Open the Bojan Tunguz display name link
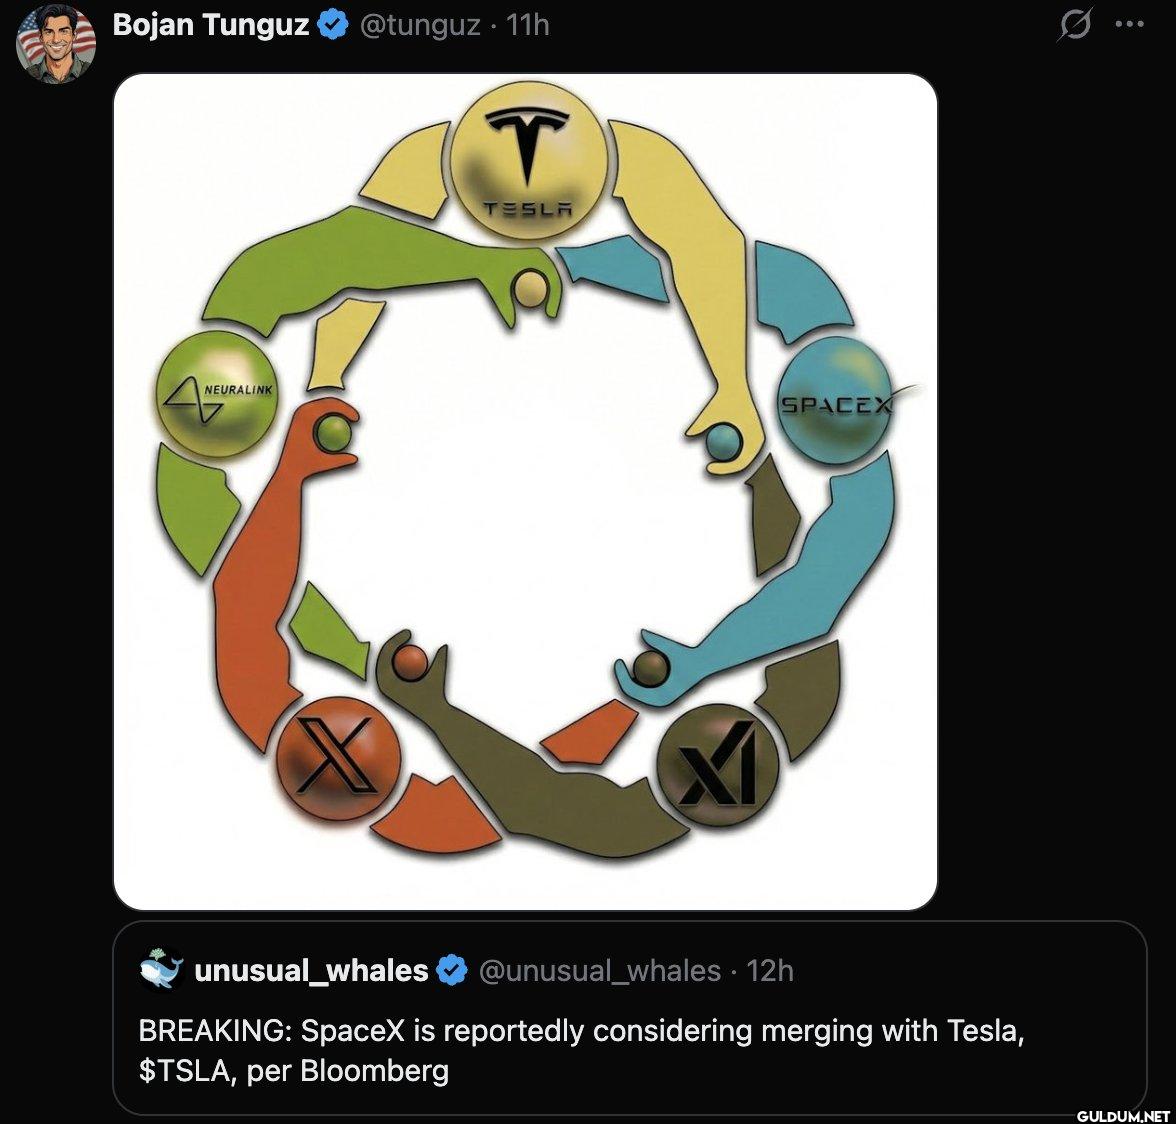Image resolution: width=1176 pixels, height=1124 pixels. point(211,25)
